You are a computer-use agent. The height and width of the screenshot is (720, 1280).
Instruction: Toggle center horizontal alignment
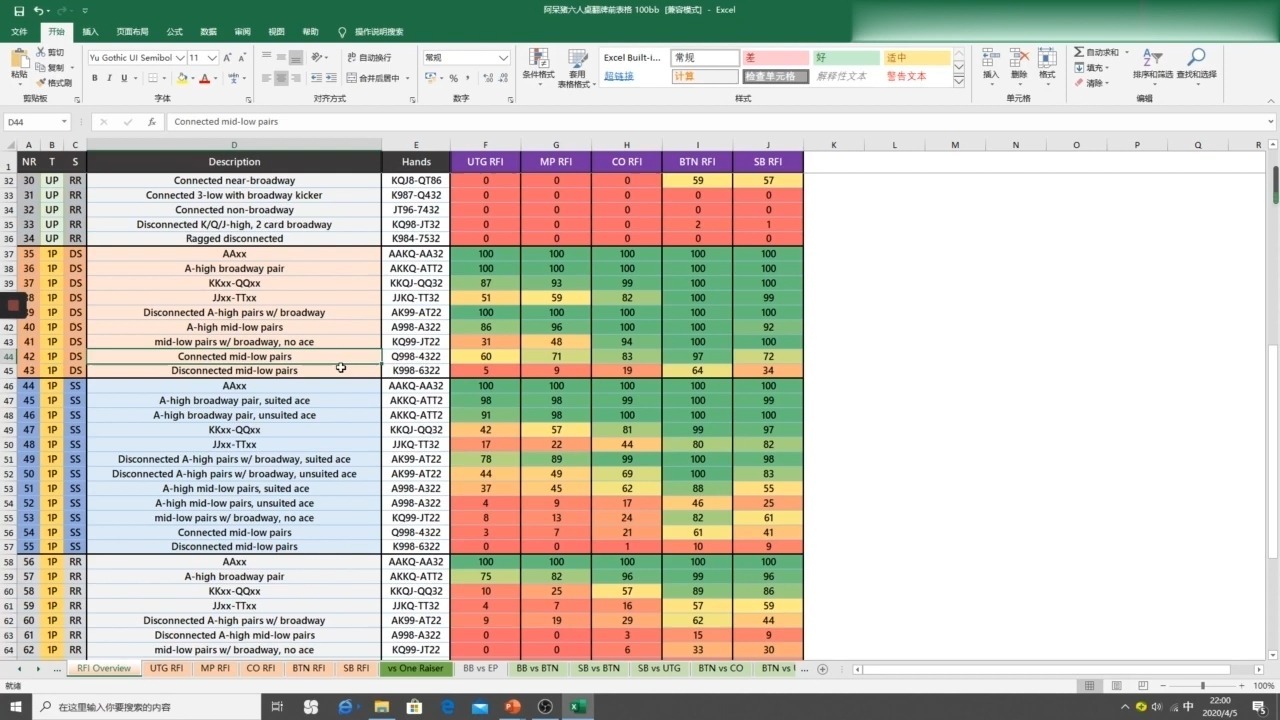(281, 78)
